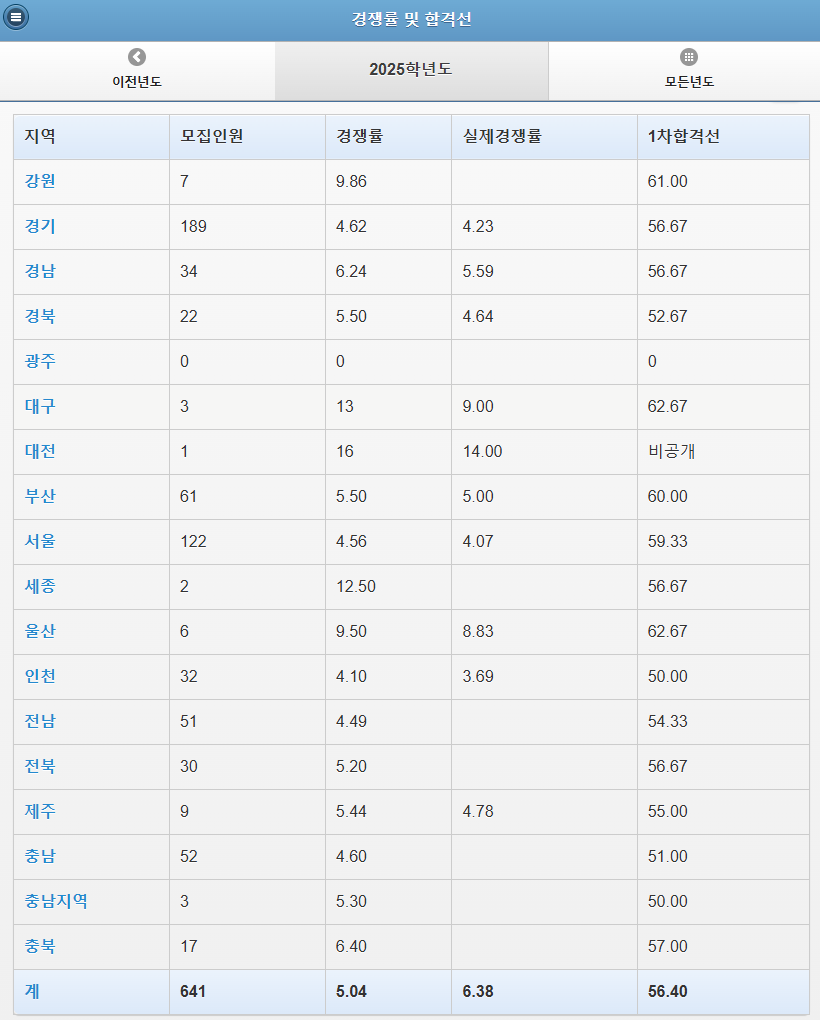820x1020 pixels.
Task: Click the 세종 region link
Action: (x=40, y=587)
